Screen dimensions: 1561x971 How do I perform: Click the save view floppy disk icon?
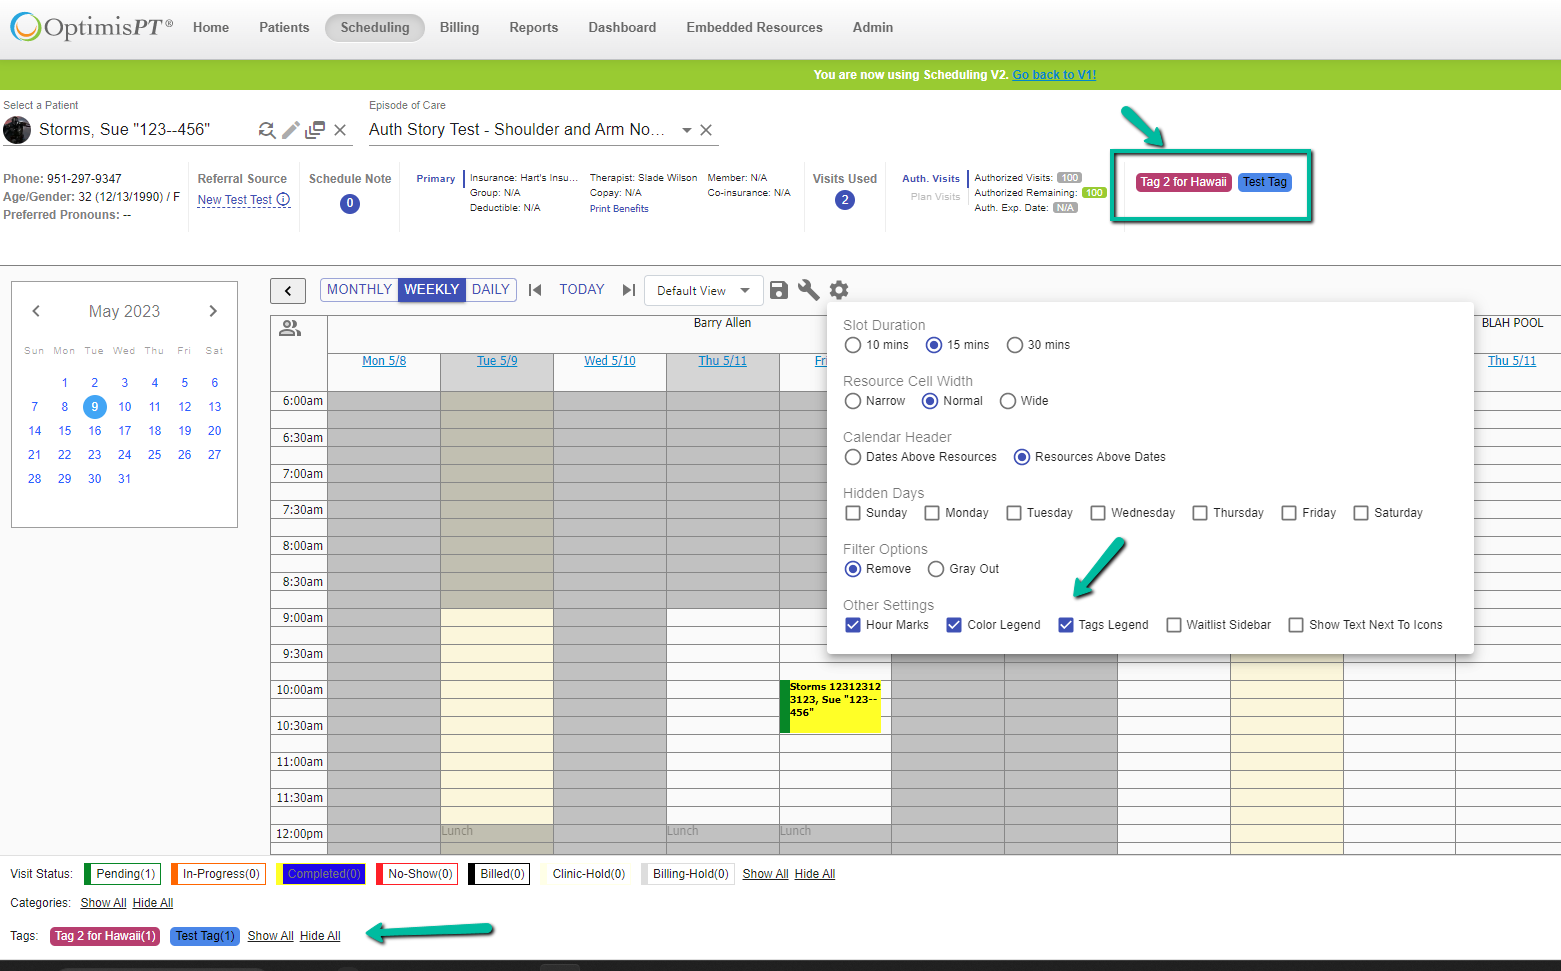pos(779,290)
